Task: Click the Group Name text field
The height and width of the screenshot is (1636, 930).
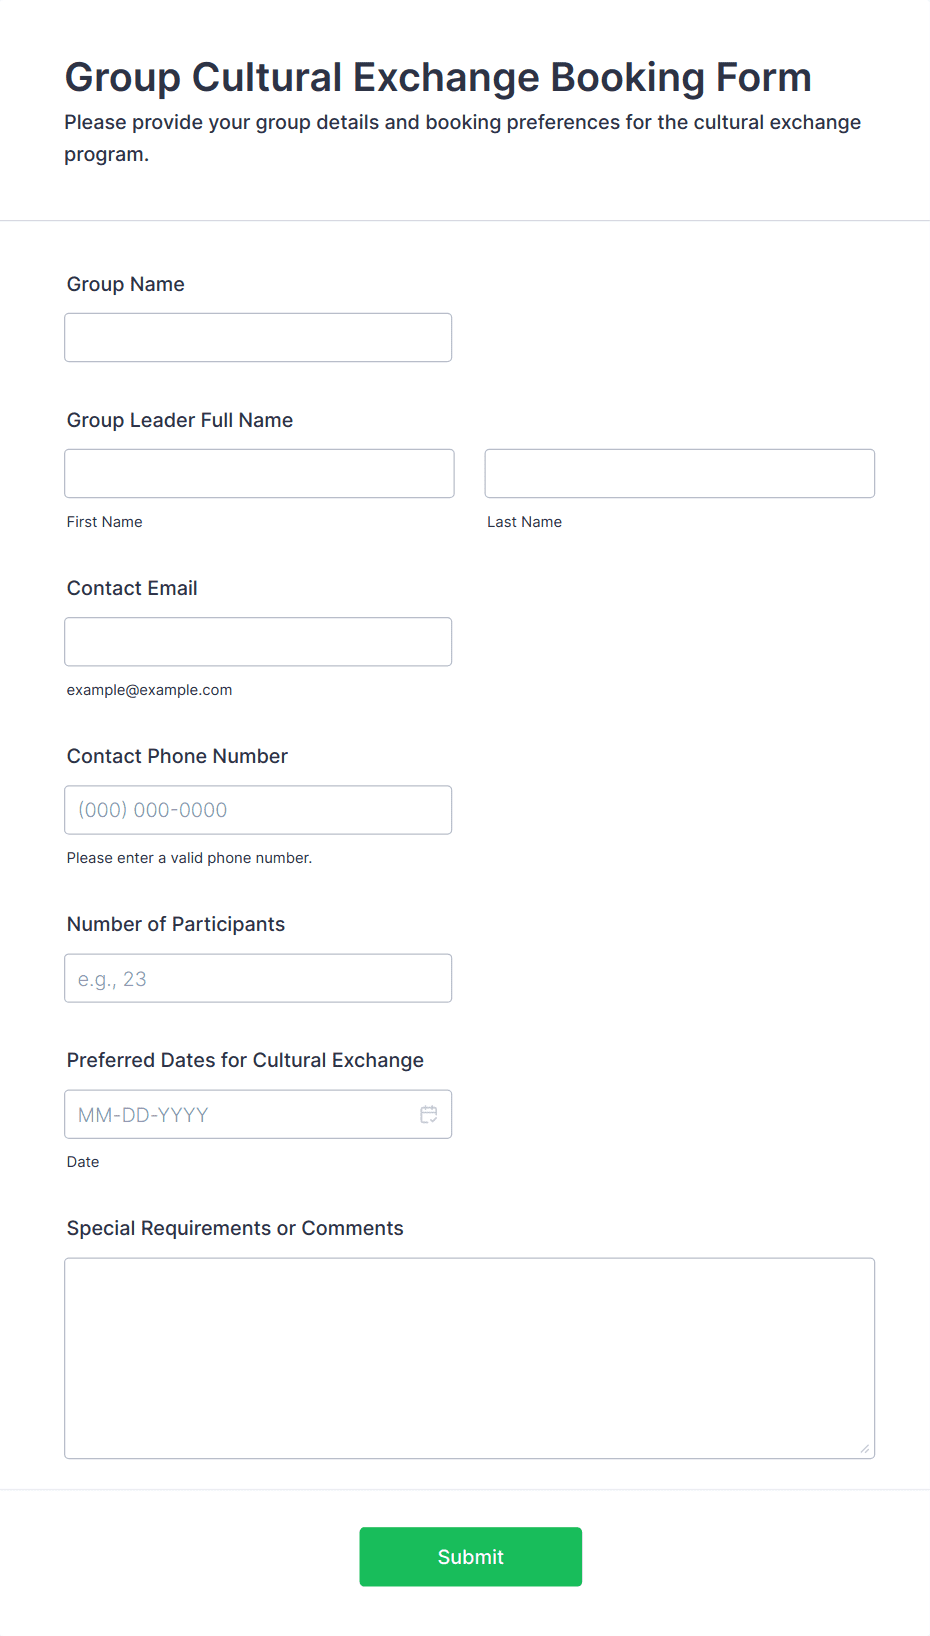Action: coord(258,338)
